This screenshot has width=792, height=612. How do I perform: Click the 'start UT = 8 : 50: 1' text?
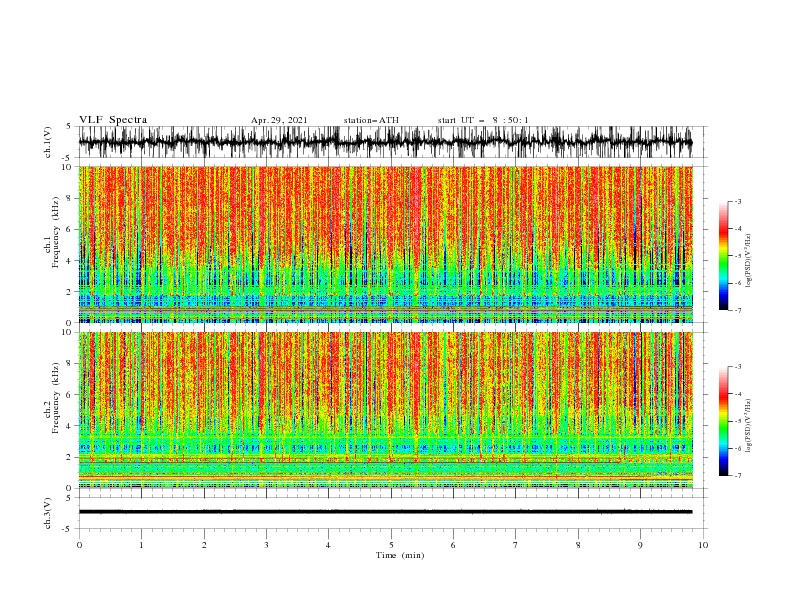click(483, 120)
